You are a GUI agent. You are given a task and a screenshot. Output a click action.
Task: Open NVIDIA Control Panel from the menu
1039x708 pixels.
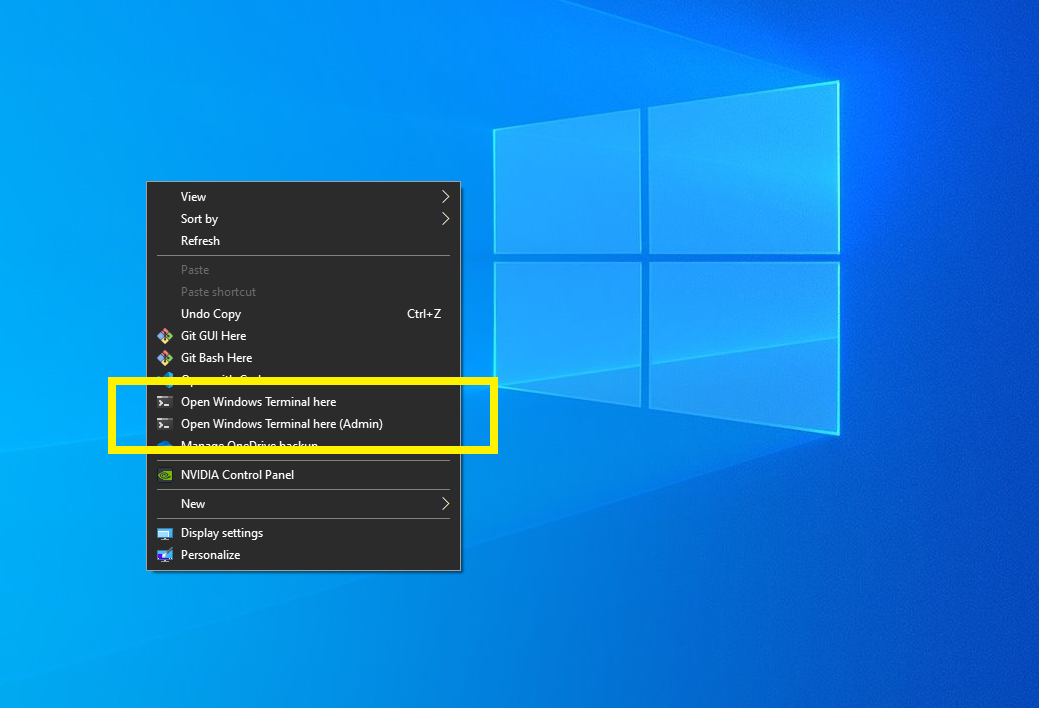(303, 475)
